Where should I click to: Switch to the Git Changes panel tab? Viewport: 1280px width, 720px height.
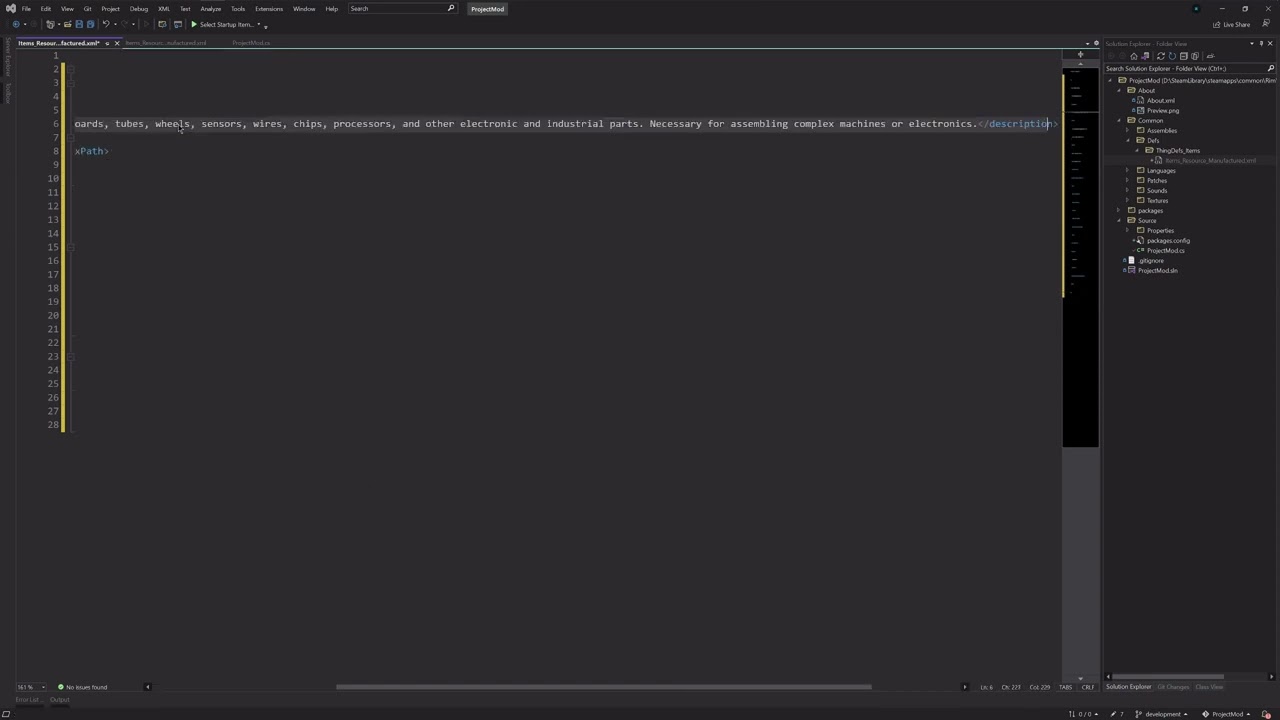coord(1173,687)
